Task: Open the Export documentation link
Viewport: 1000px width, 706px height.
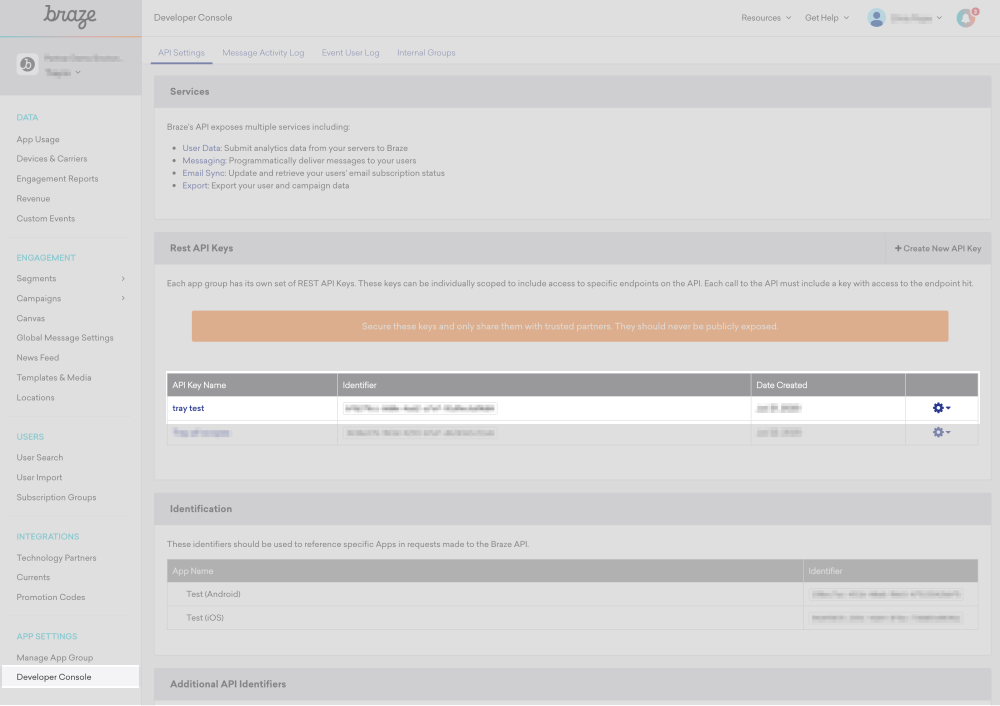Action: [x=193, y=185]
